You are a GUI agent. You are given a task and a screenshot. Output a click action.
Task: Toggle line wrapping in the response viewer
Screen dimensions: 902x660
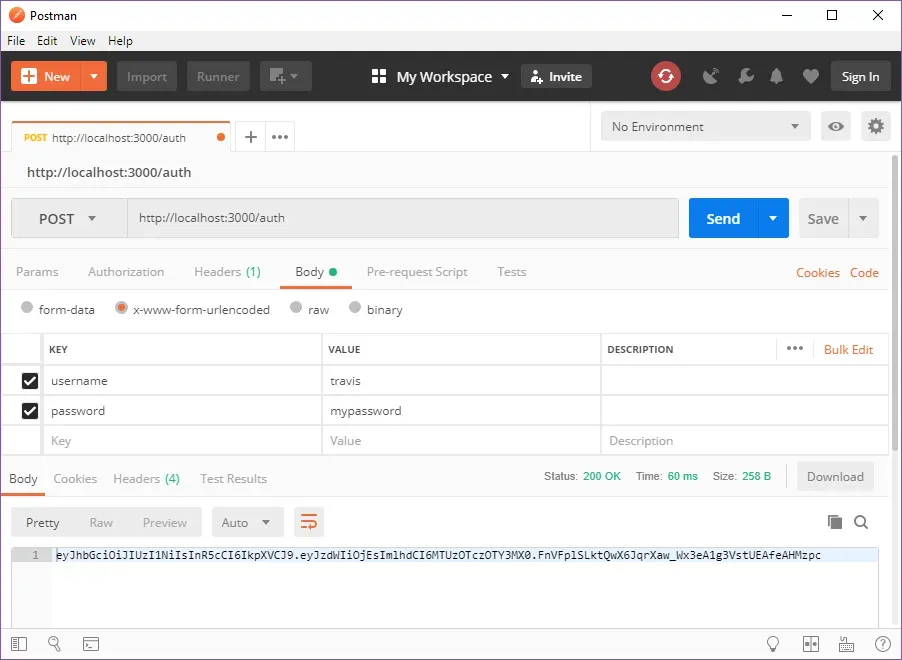click(x=308, y=521)
